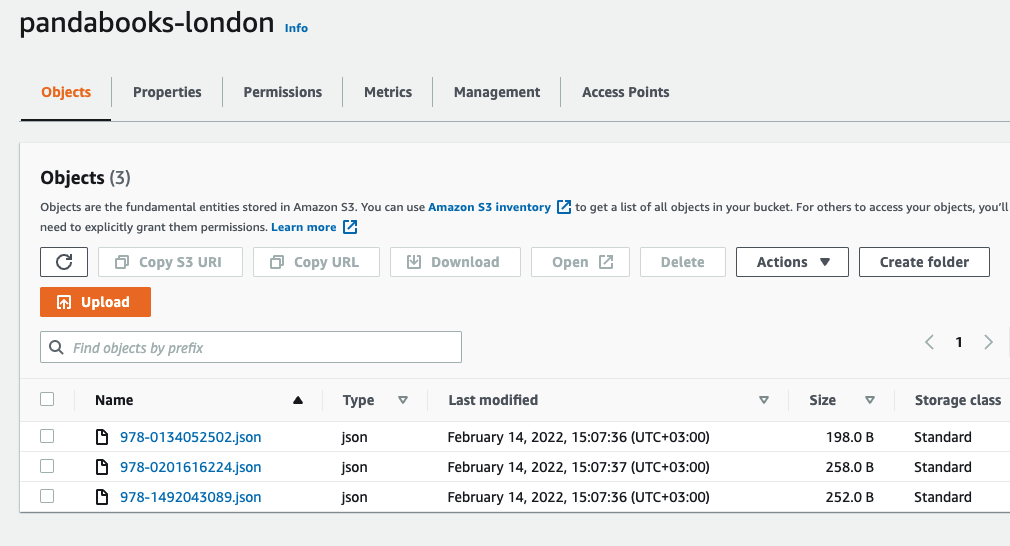
Task: Check the box for 978-1492043089.json
Action: click(x=47, y=496)
